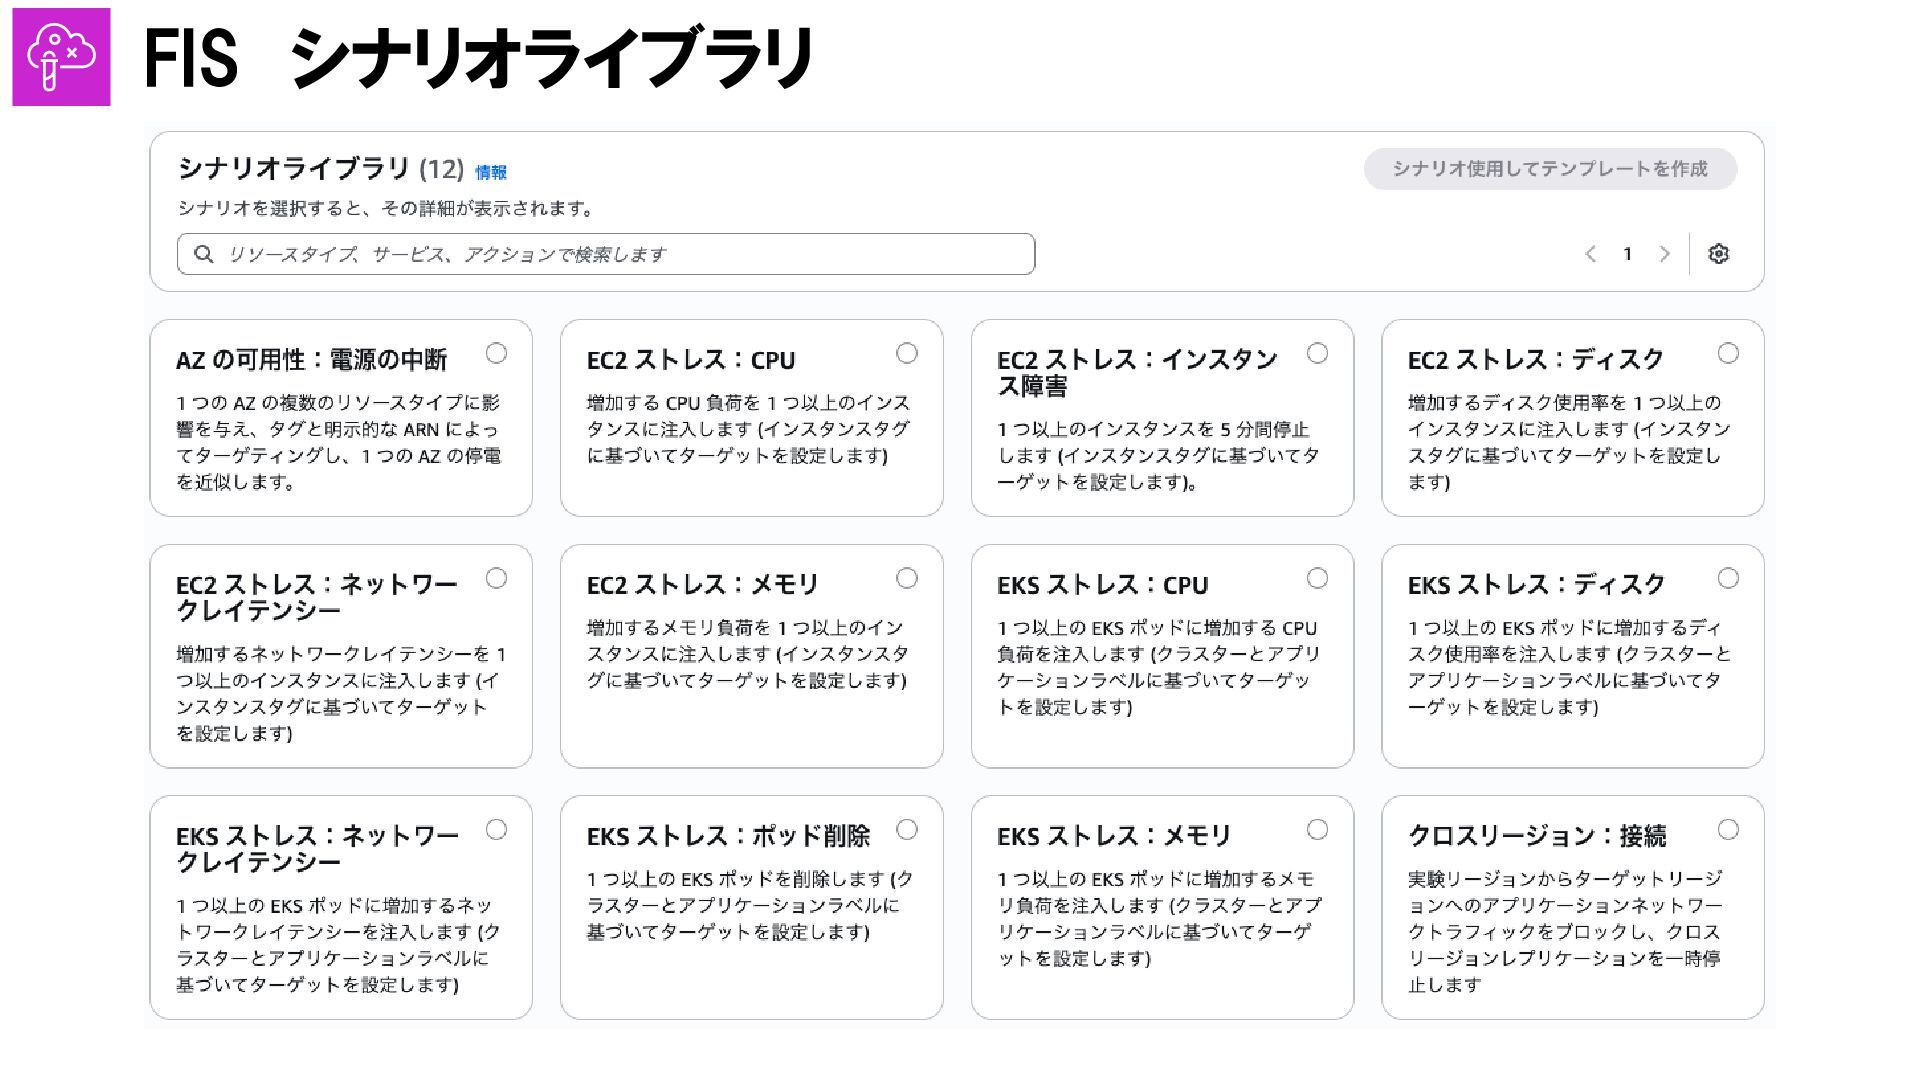Click the description of EC2 ストレス：CPU card

tap(748, 429)
